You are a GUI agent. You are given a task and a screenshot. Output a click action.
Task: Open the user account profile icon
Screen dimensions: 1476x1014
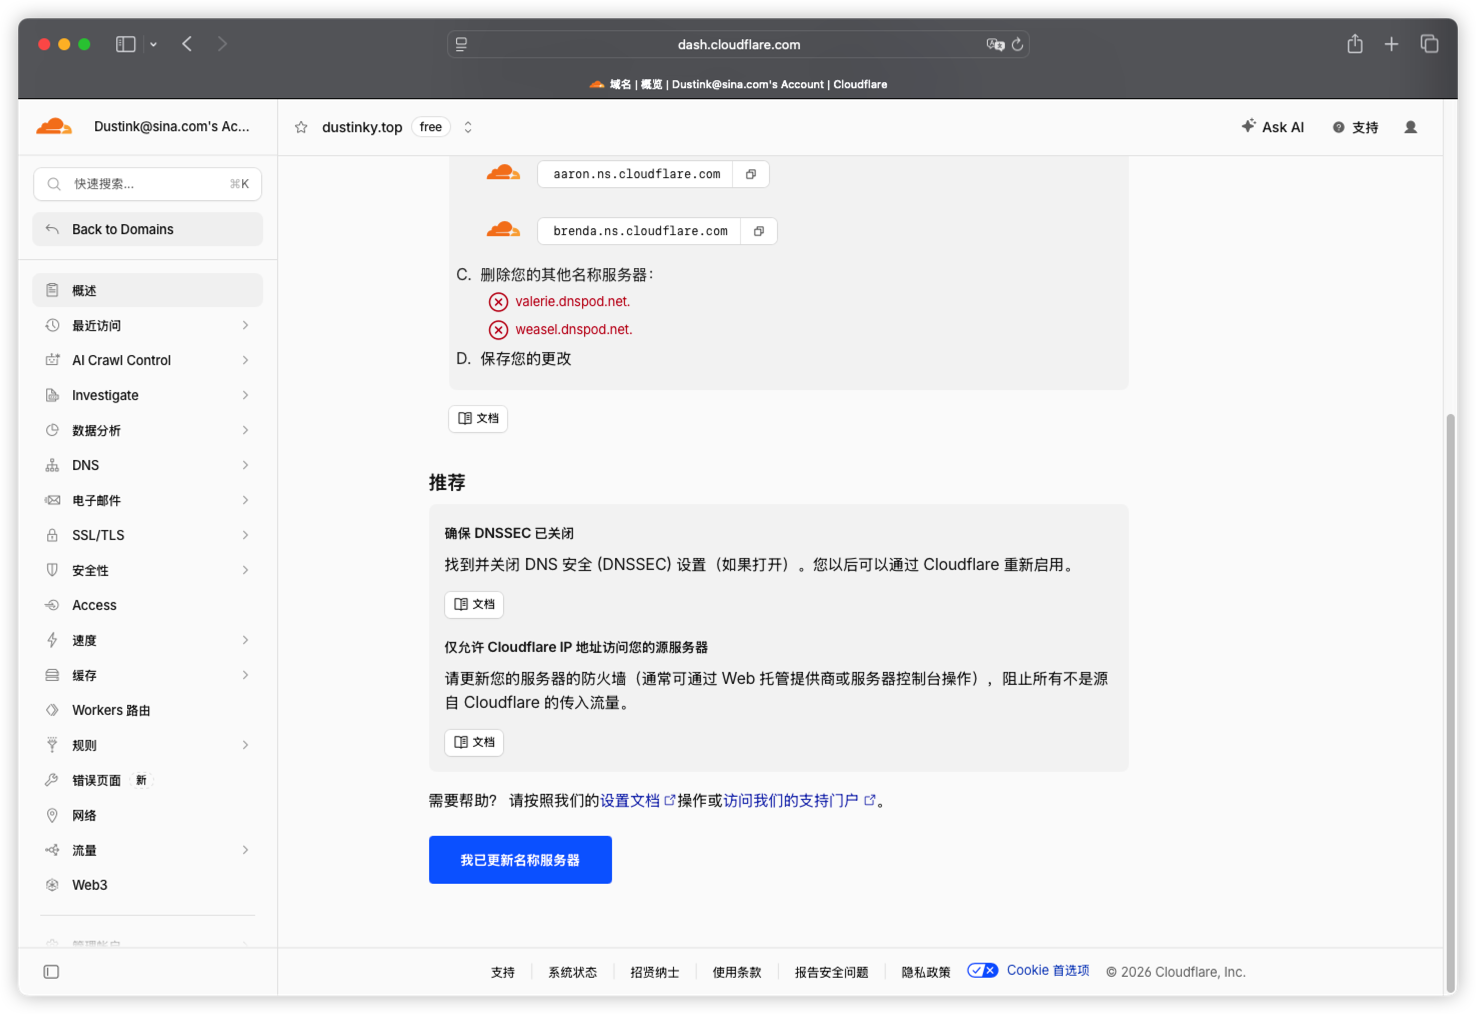[x=1410, y=127]
